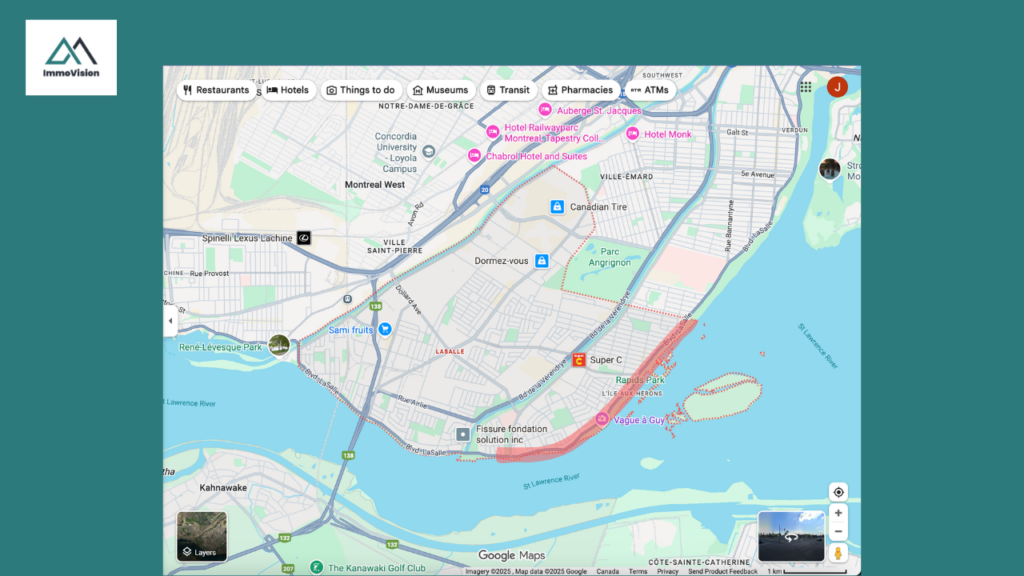Click the Send Product Feedback link
This screenshot has height=576, width=1024.
[722, 571]
